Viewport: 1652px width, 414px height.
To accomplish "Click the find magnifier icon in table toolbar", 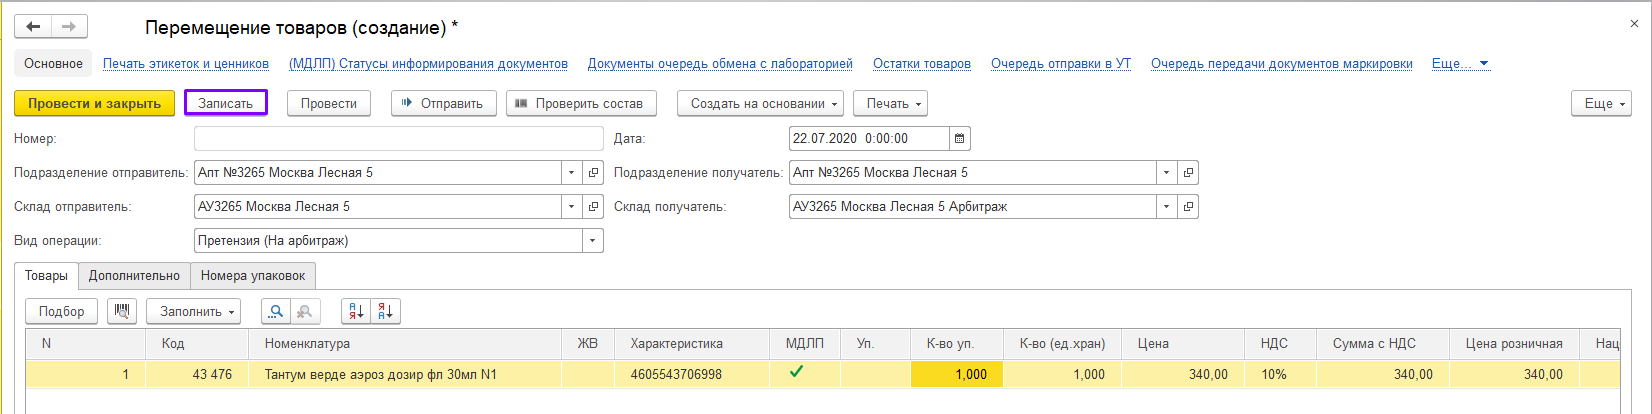I will click(275, 311).
